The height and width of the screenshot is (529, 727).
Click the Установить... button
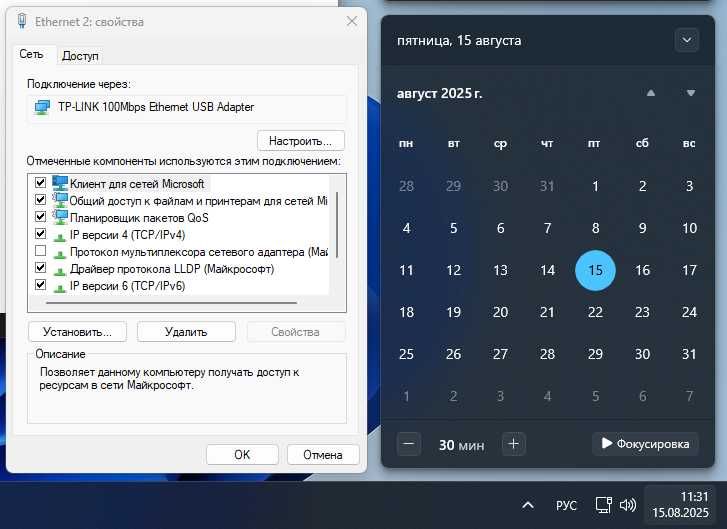77,332
